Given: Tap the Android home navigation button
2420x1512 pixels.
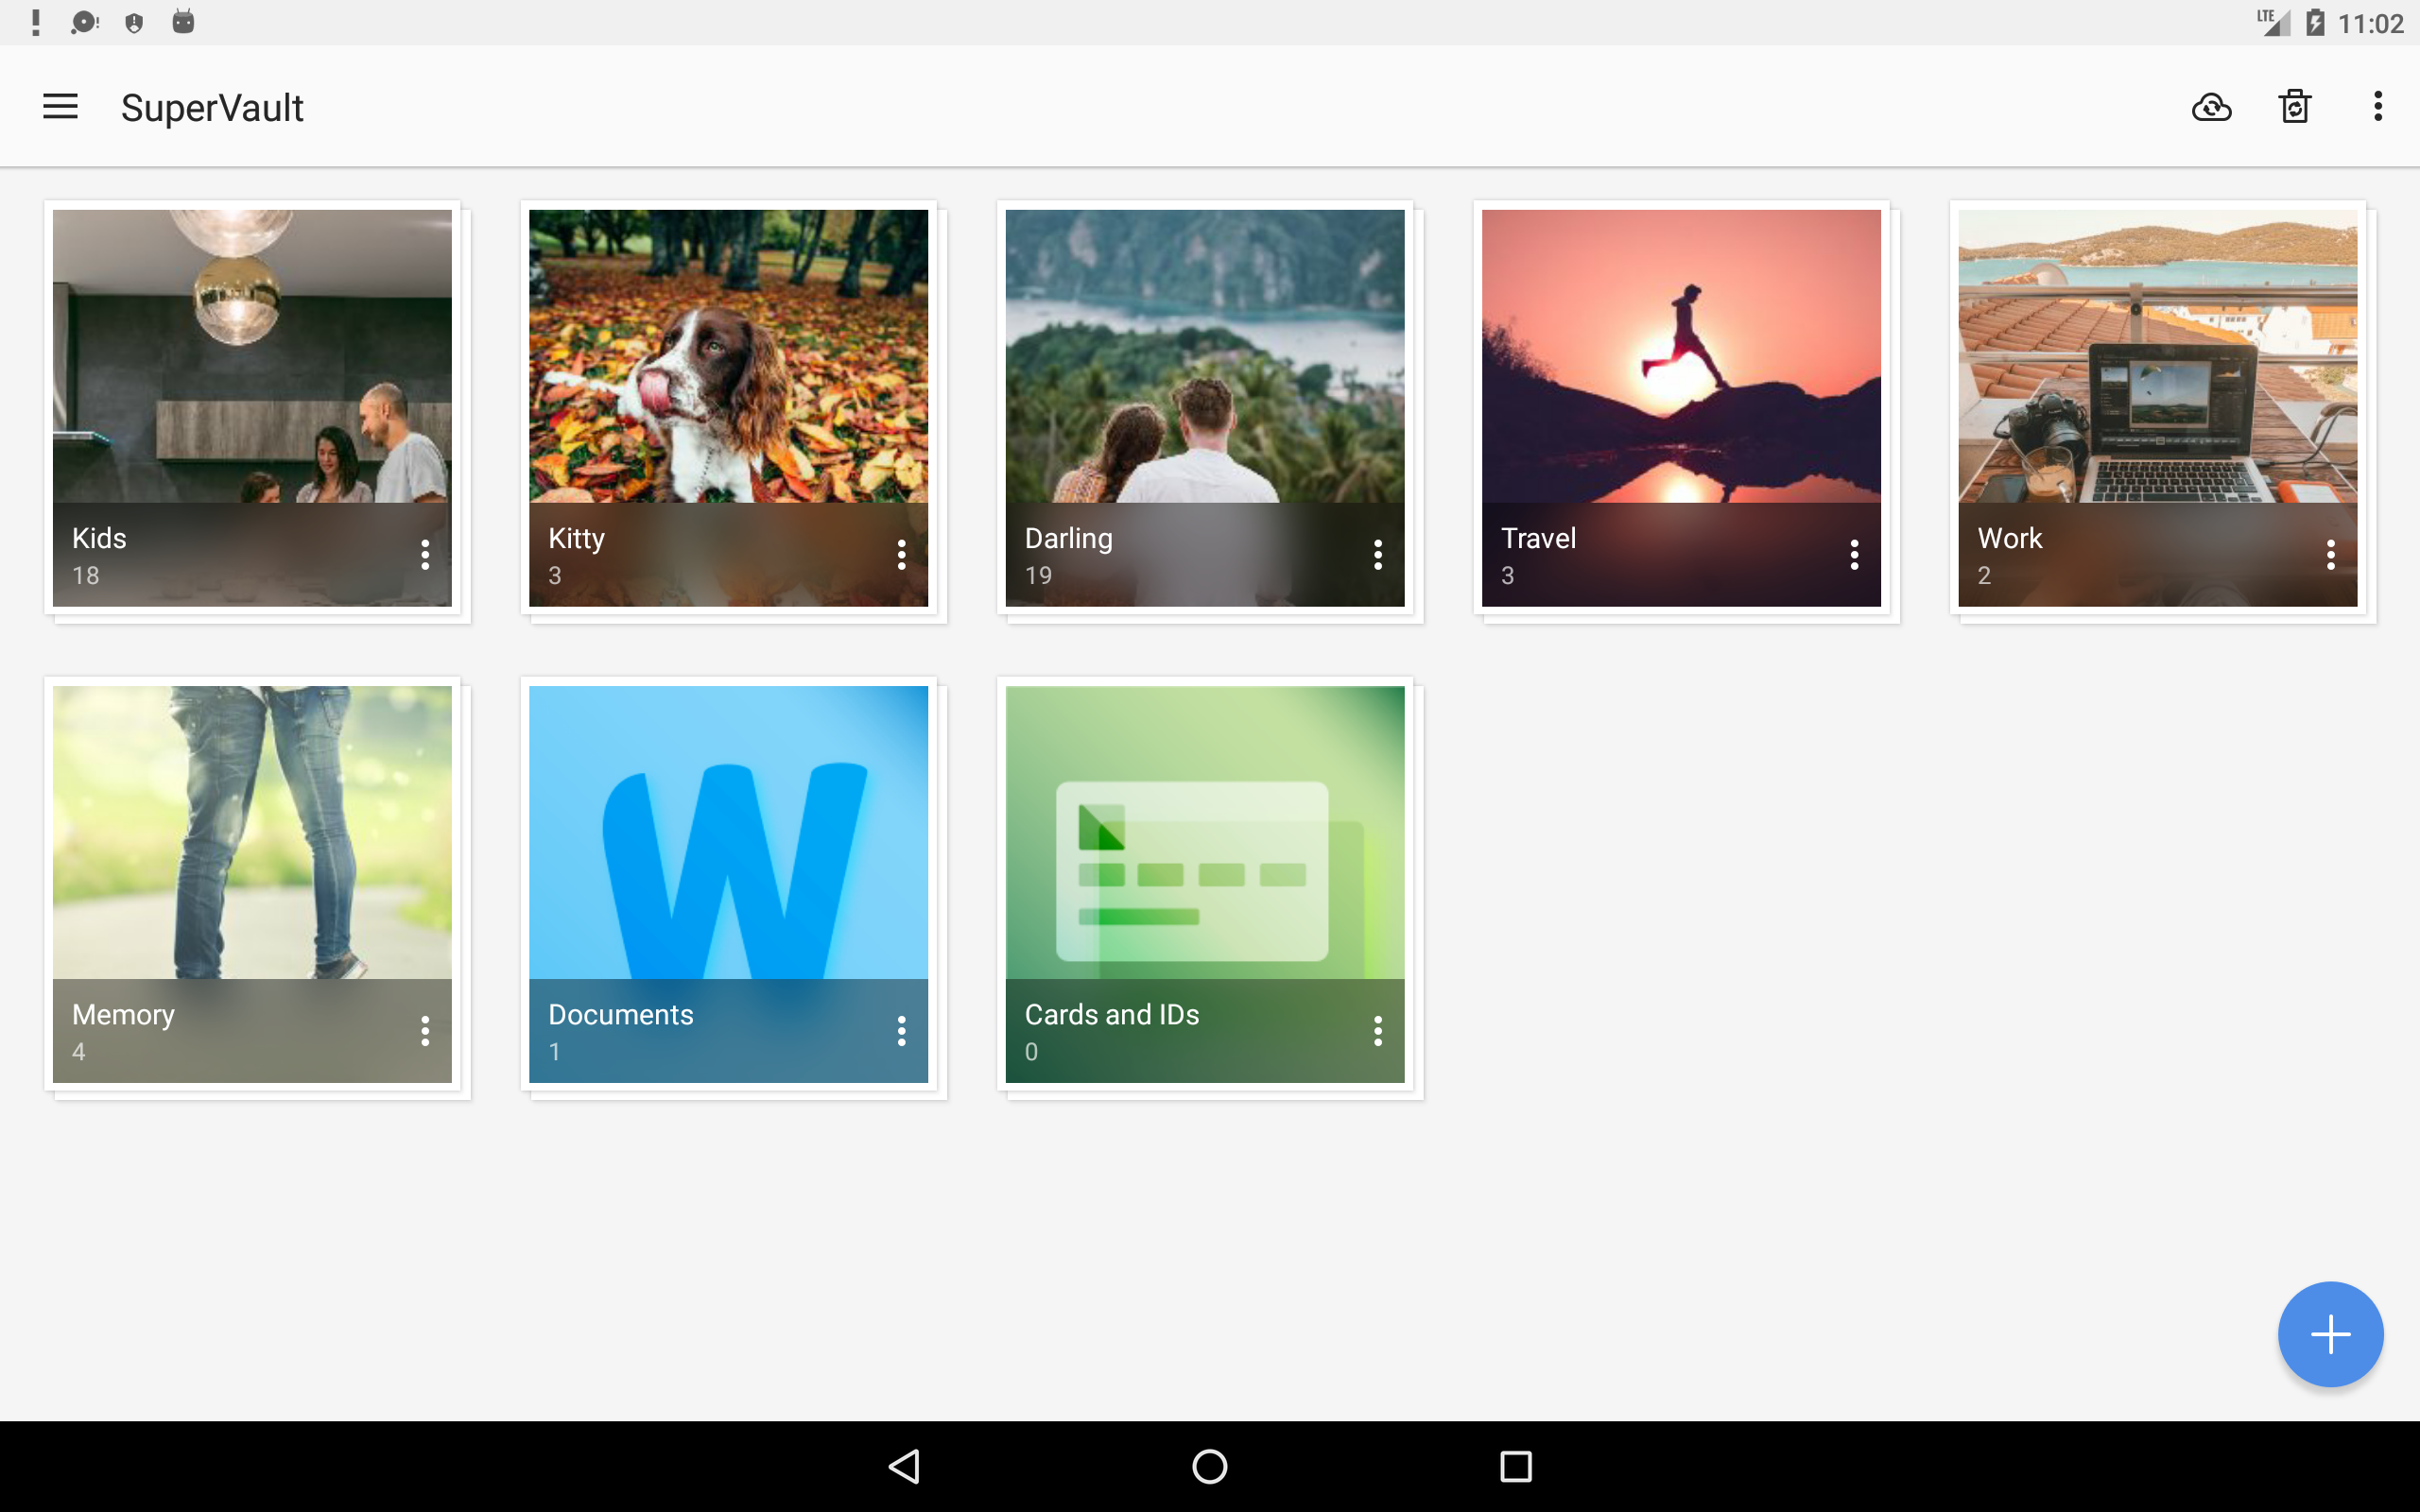Looking at the screenshot, I should tap(1210, 1466).
